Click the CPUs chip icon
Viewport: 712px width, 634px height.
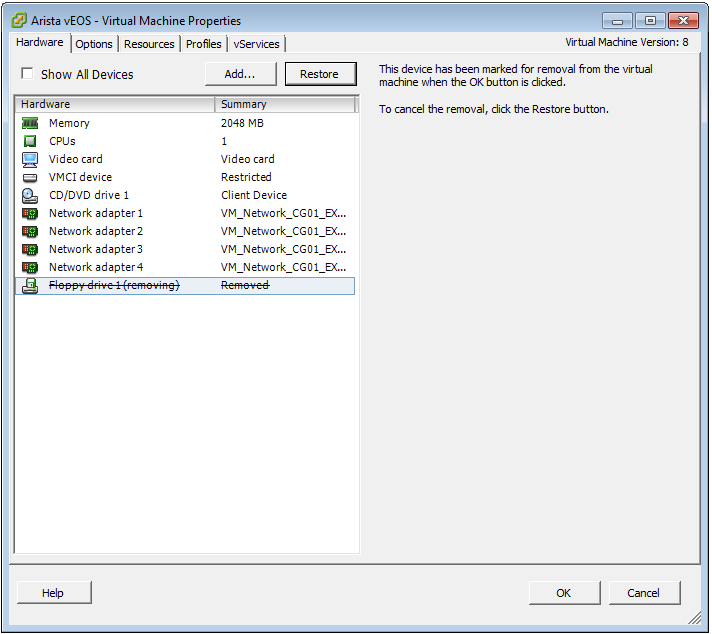(x=30, y=141)
